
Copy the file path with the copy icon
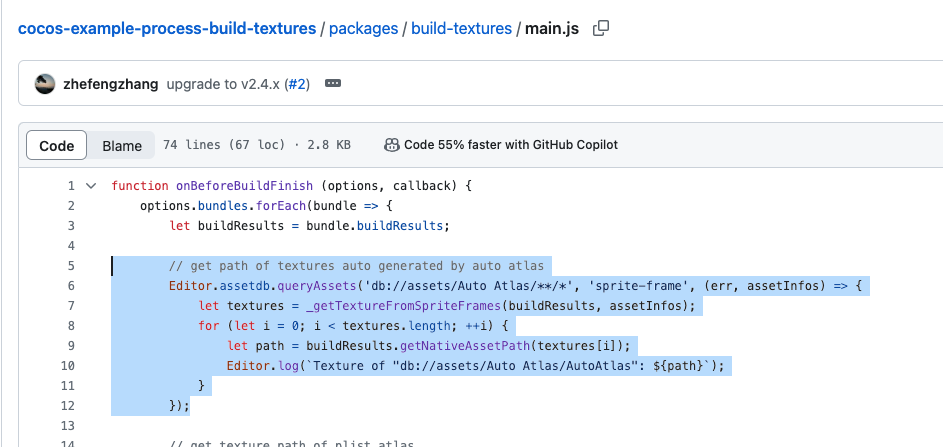click(x=601, y=29)
